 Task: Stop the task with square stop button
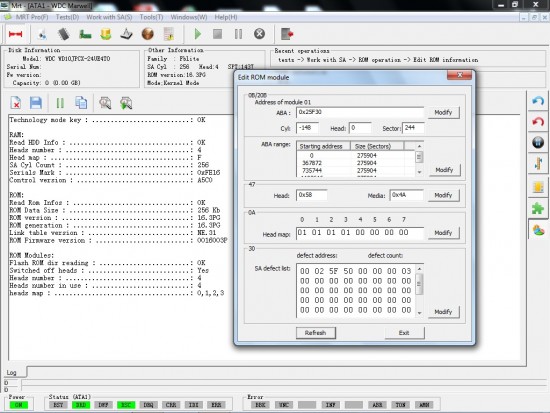pyautogui.click(x=217, y=34)
